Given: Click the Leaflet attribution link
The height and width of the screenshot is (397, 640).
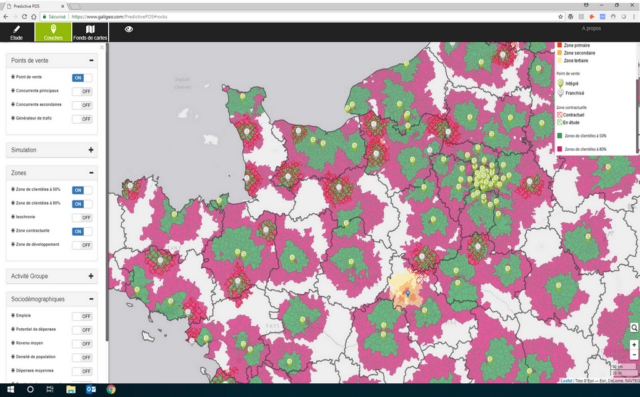Looking at the screenshot, I should [x=566, y=380].
